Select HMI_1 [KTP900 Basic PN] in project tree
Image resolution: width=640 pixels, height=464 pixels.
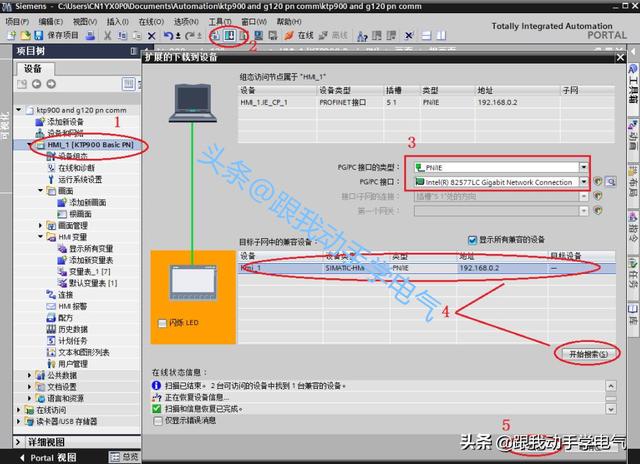(x=90, y=145)
